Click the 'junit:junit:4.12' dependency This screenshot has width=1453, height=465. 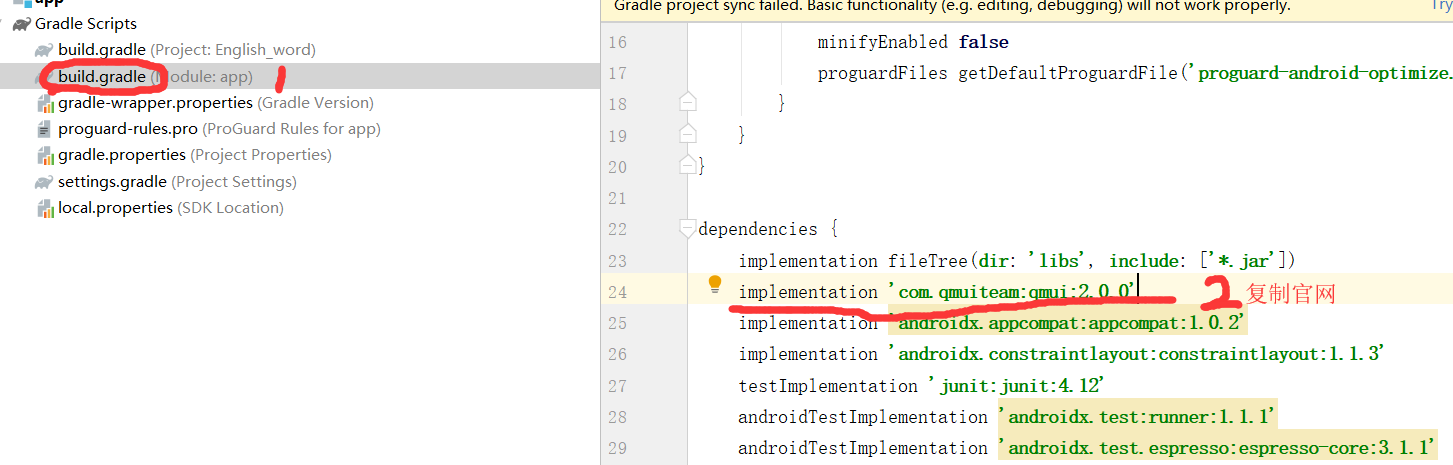[1016, 385]
